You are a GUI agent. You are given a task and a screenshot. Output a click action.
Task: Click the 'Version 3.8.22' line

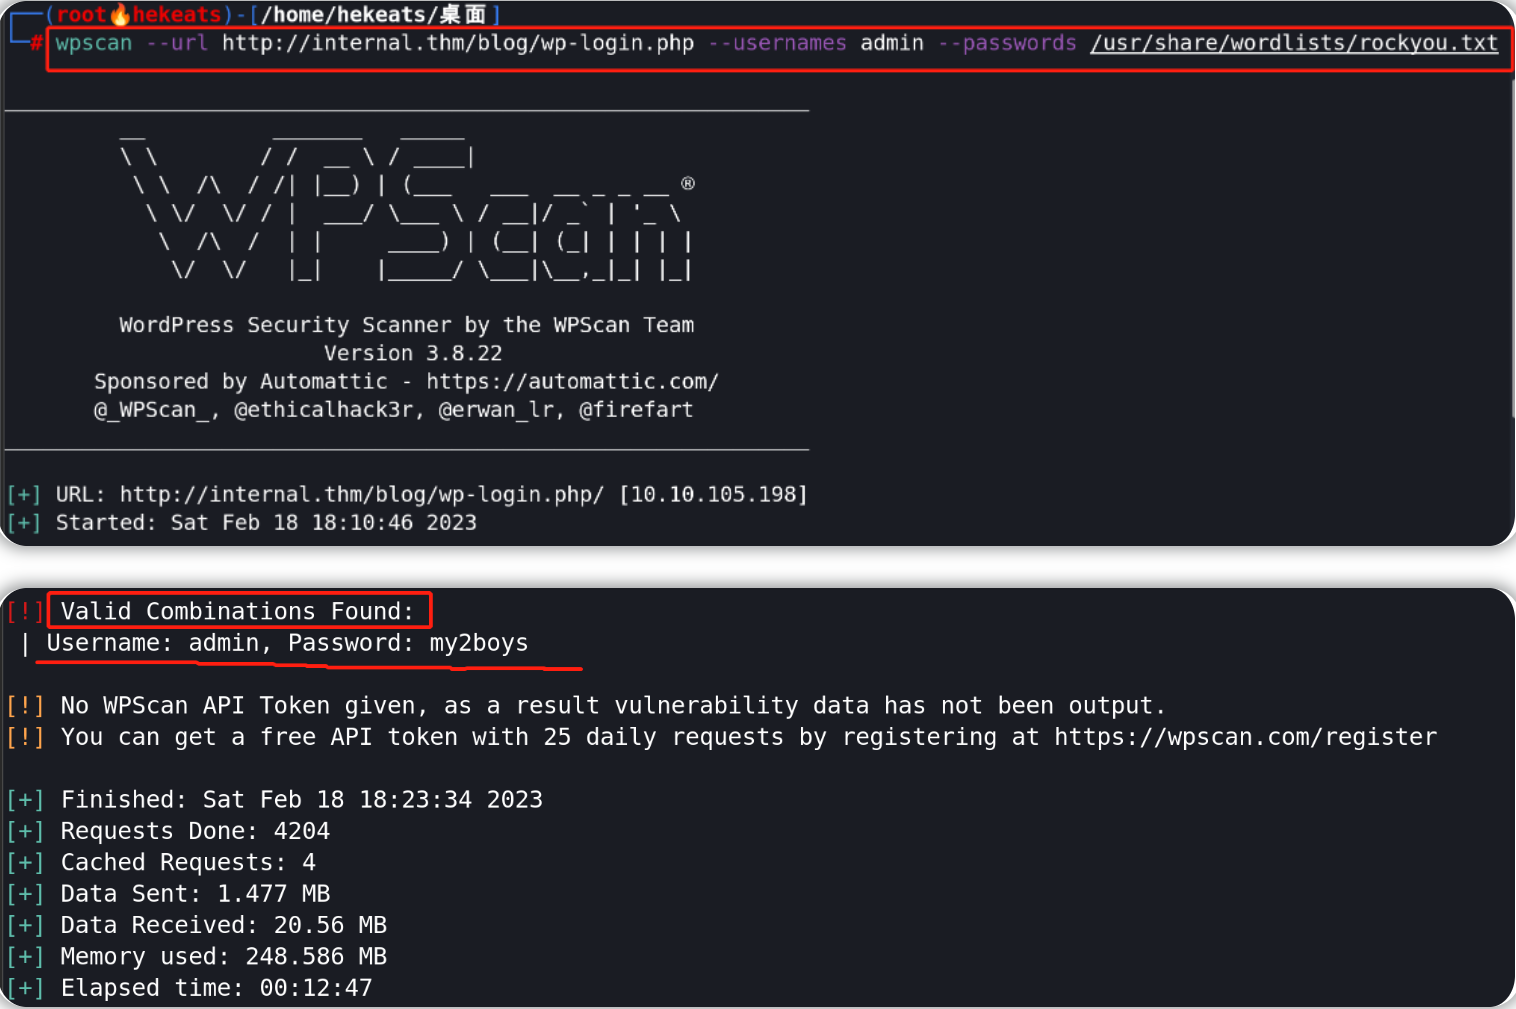click(x=413, y=353)
